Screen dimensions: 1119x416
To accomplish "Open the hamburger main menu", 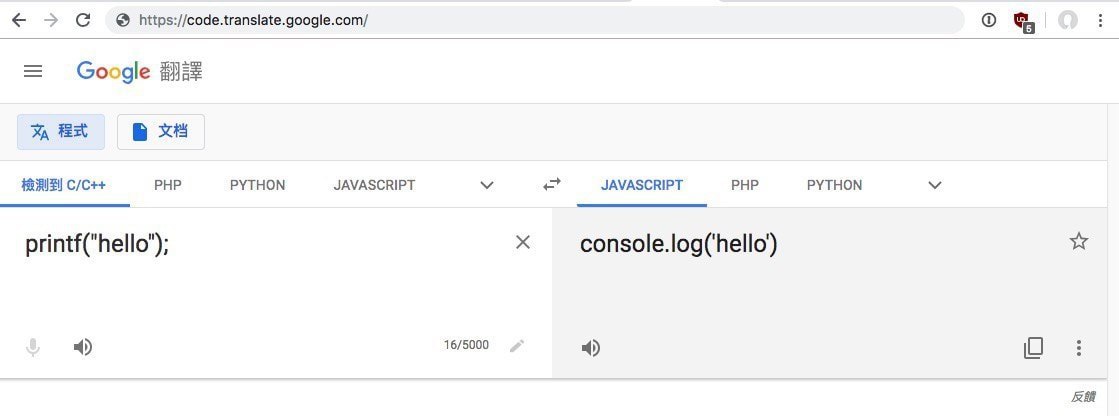I will click(x=33, y=71).
